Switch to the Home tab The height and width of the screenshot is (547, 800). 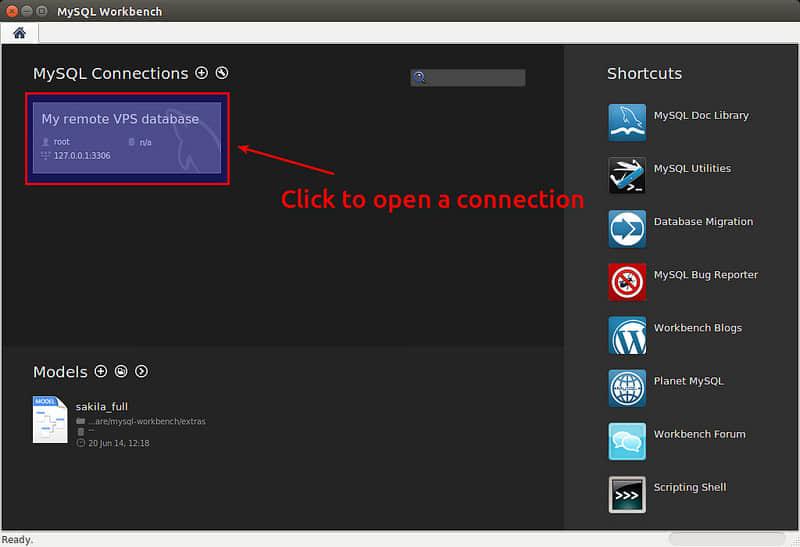pyautogui.click(x=19, y=33)
